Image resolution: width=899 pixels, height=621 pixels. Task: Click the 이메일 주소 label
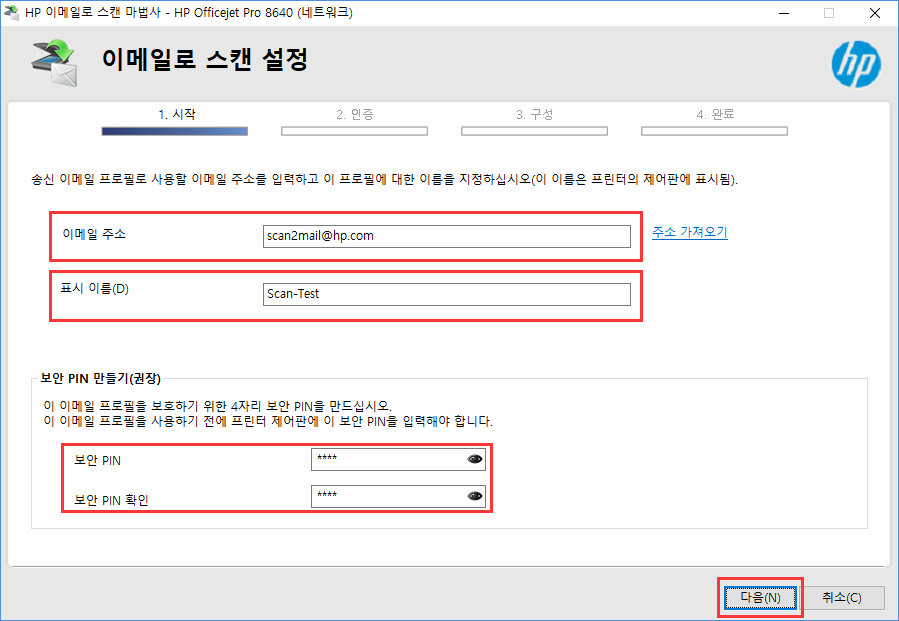click(x=94, y=234)
